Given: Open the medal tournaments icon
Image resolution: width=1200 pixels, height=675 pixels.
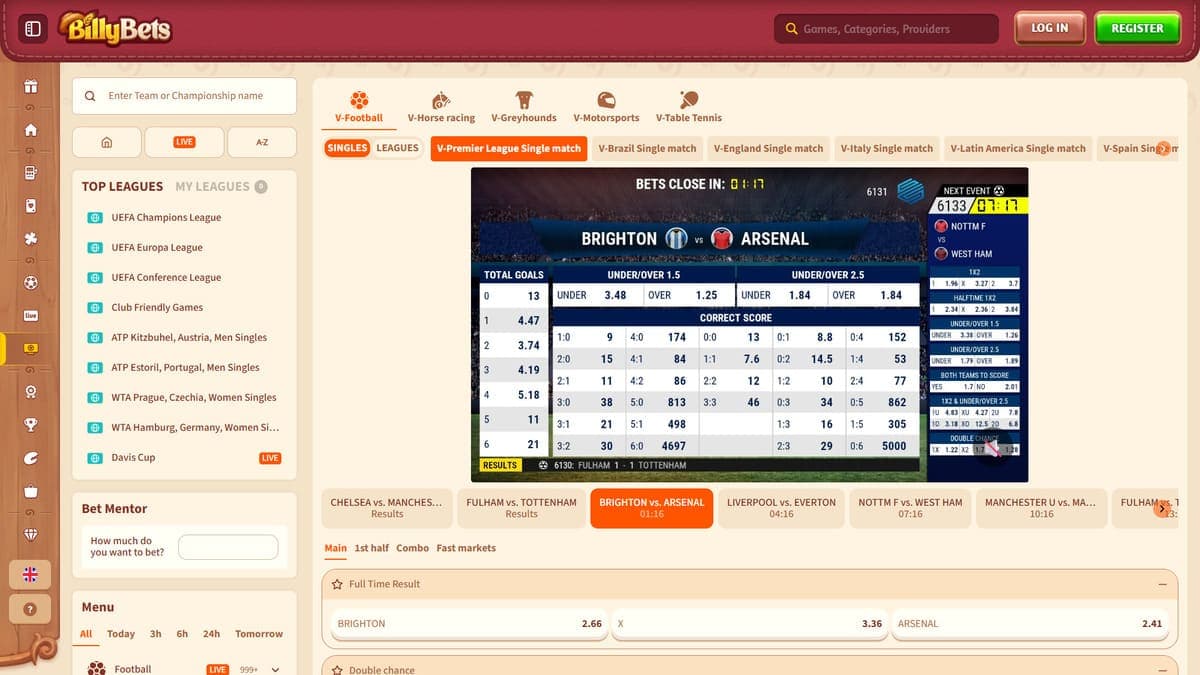Looking at the screenshot, I should click(31, 391).
